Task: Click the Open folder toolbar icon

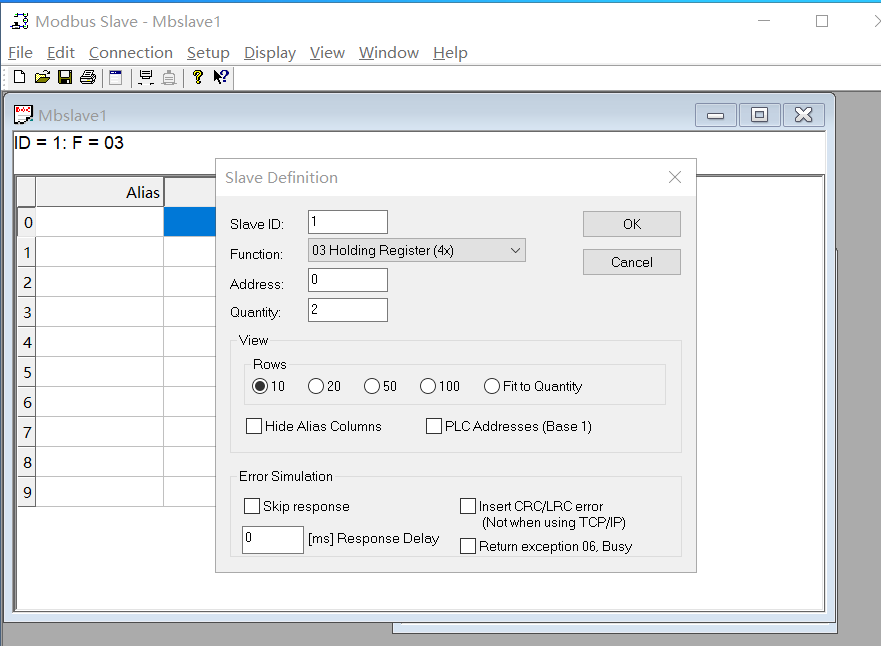Action: coord(42,77)
